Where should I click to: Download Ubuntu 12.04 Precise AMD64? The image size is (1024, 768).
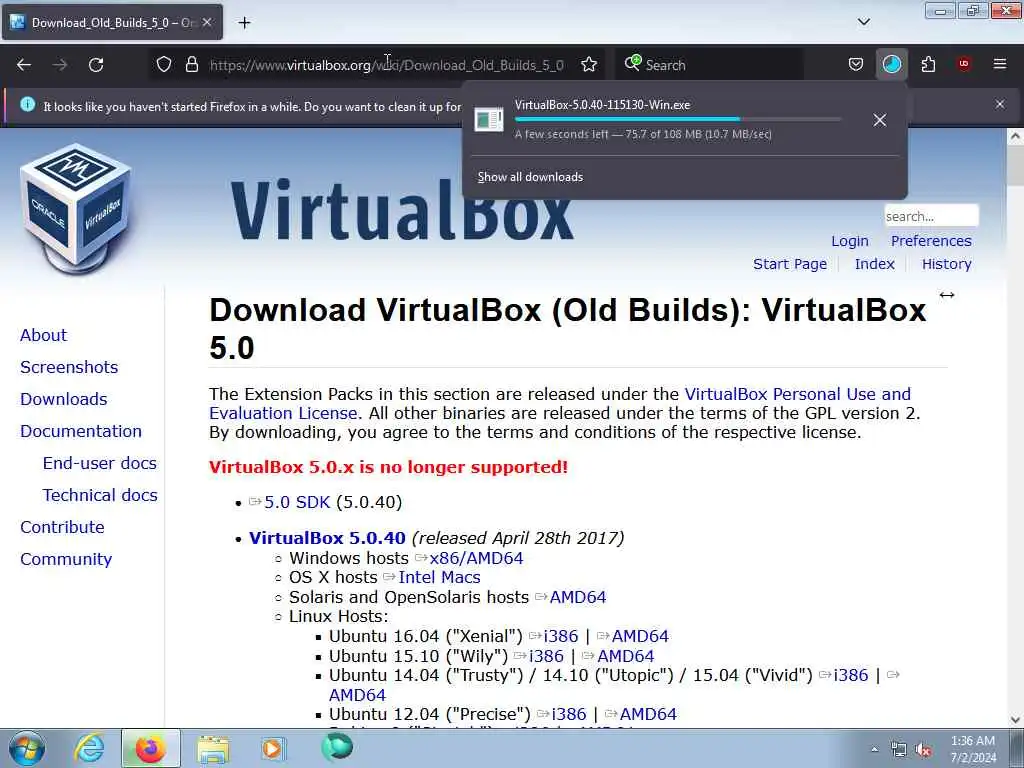pos(648,714)
